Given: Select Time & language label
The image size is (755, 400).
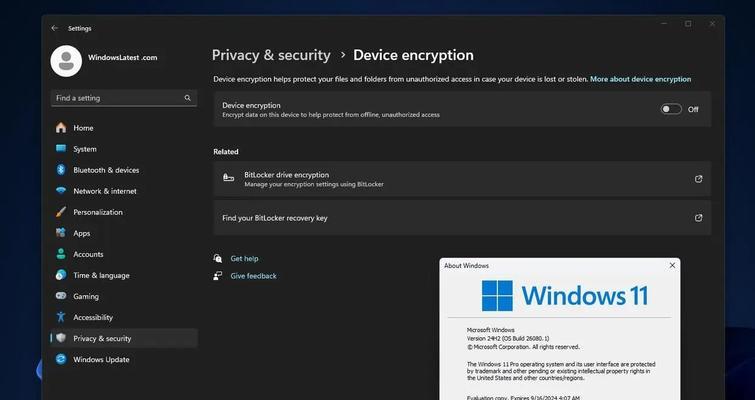Looking at the screenshot, I should pyautogui.click(x=101, y=275).
